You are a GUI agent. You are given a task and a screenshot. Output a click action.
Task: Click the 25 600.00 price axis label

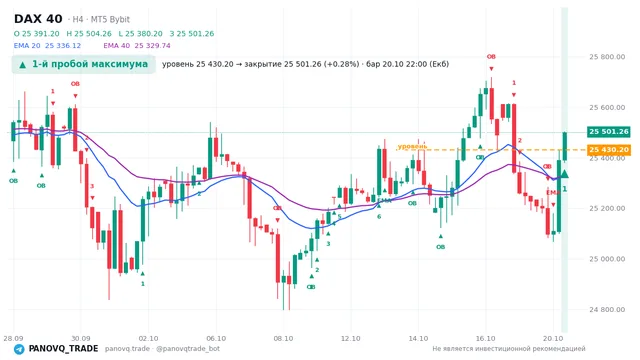coord(607,108)
